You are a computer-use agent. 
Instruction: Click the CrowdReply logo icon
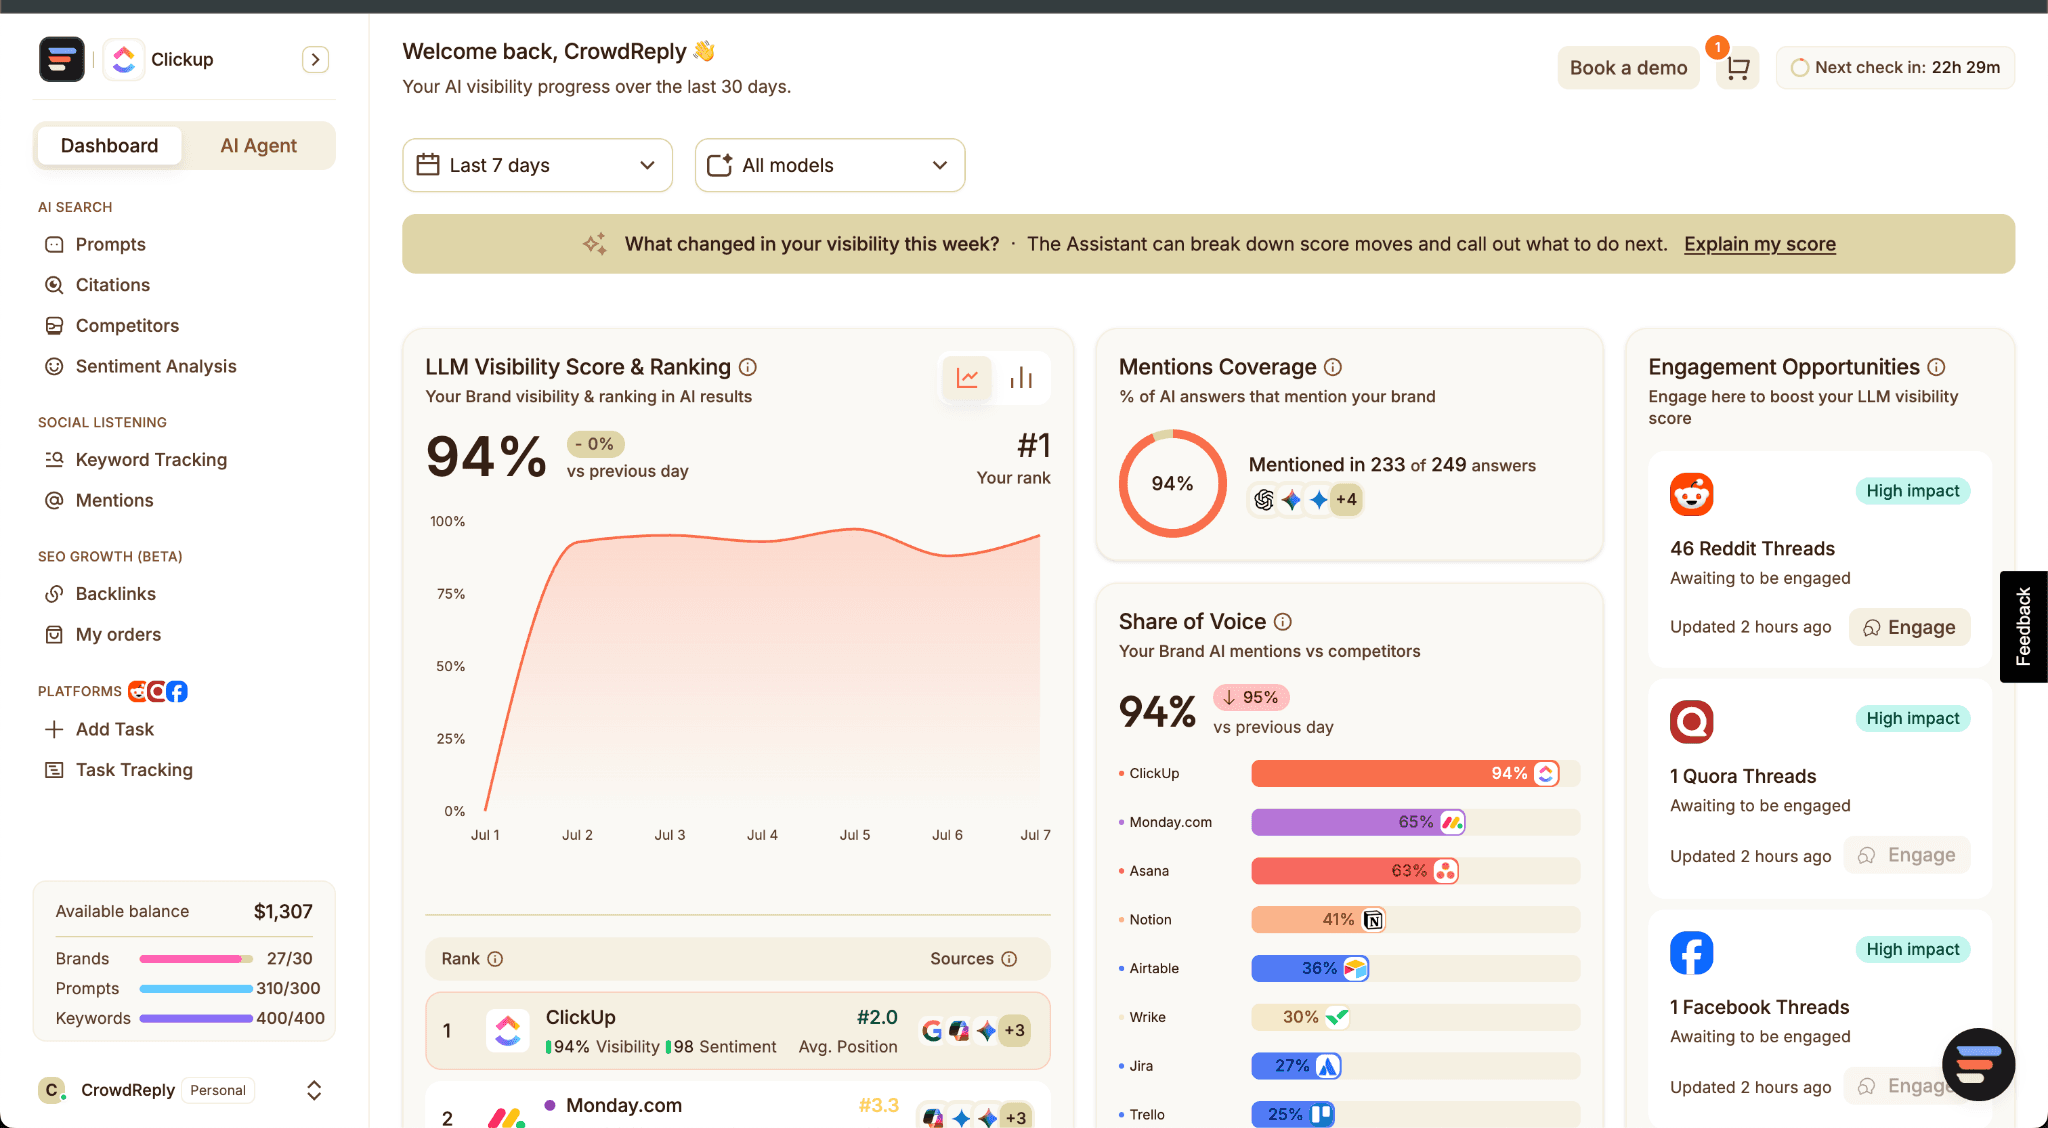coord(62,59)
